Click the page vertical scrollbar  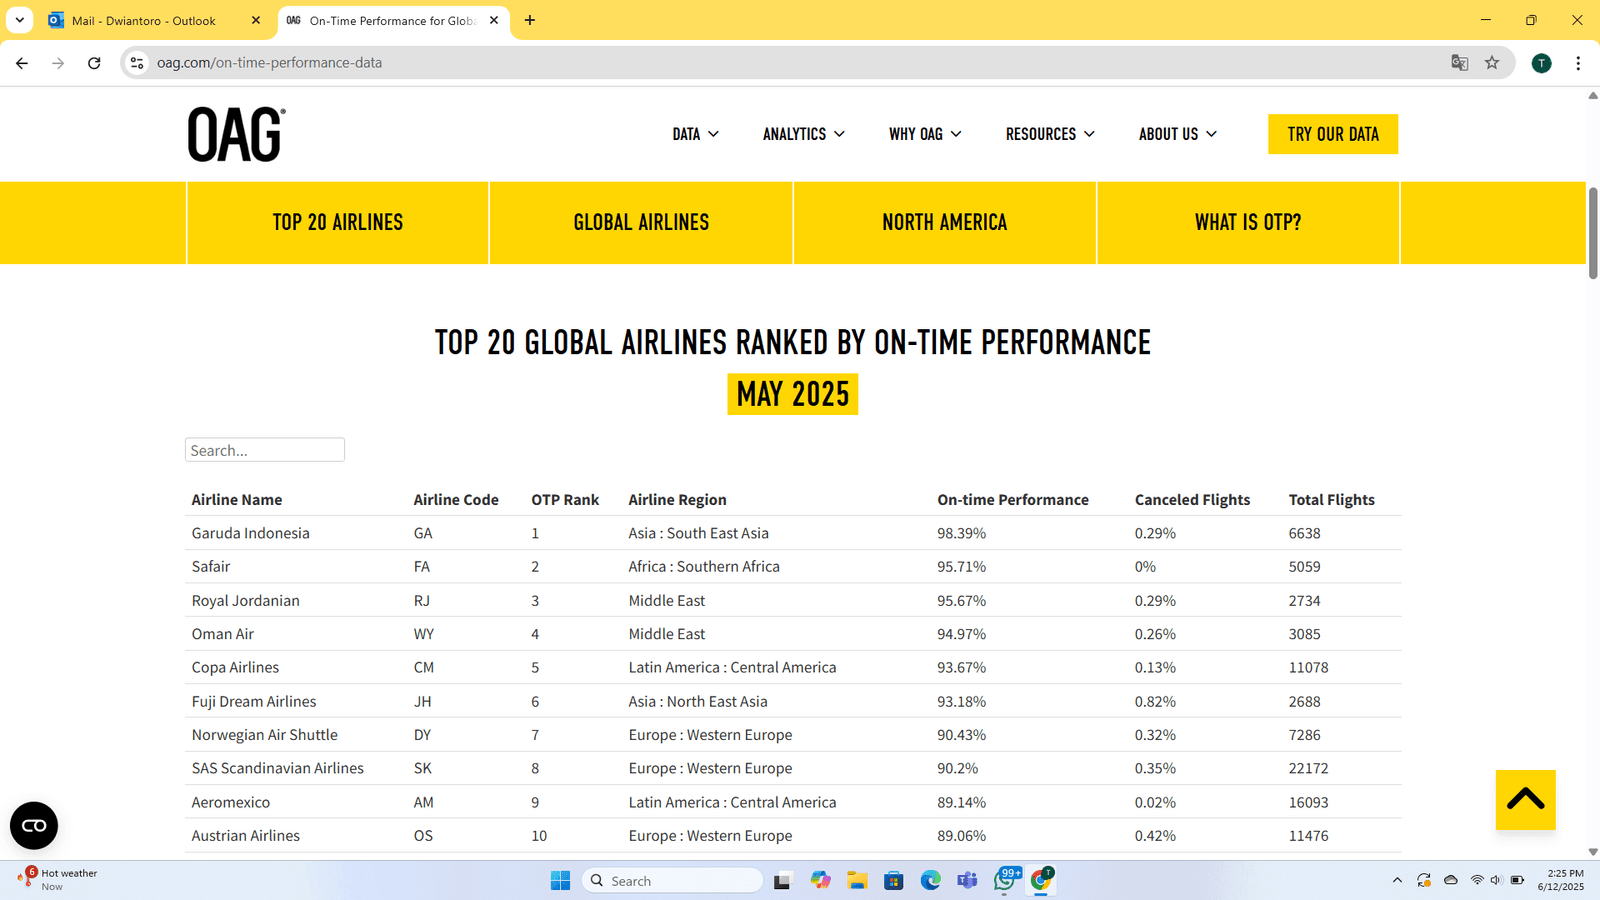(x=1593, y=233)
